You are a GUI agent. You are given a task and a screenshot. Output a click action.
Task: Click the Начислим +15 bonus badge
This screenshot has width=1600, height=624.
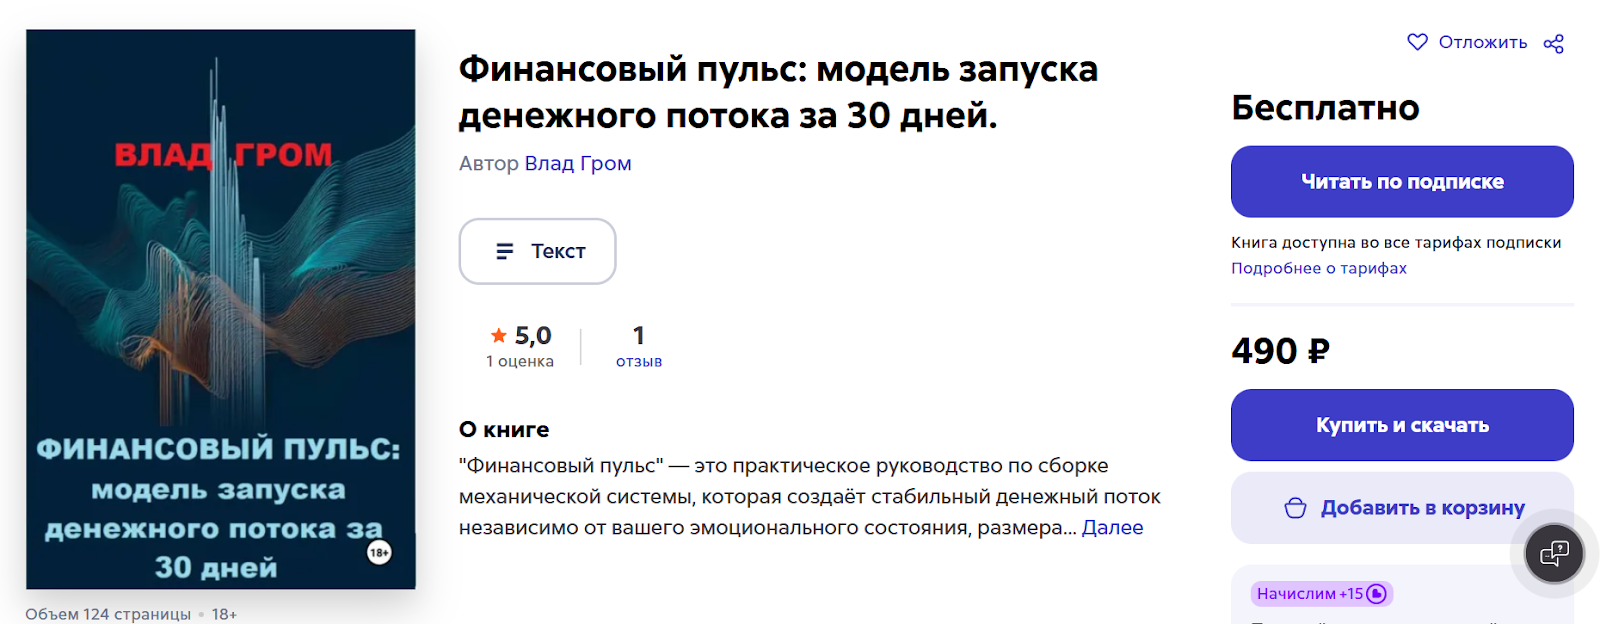tap(1309, 594)
